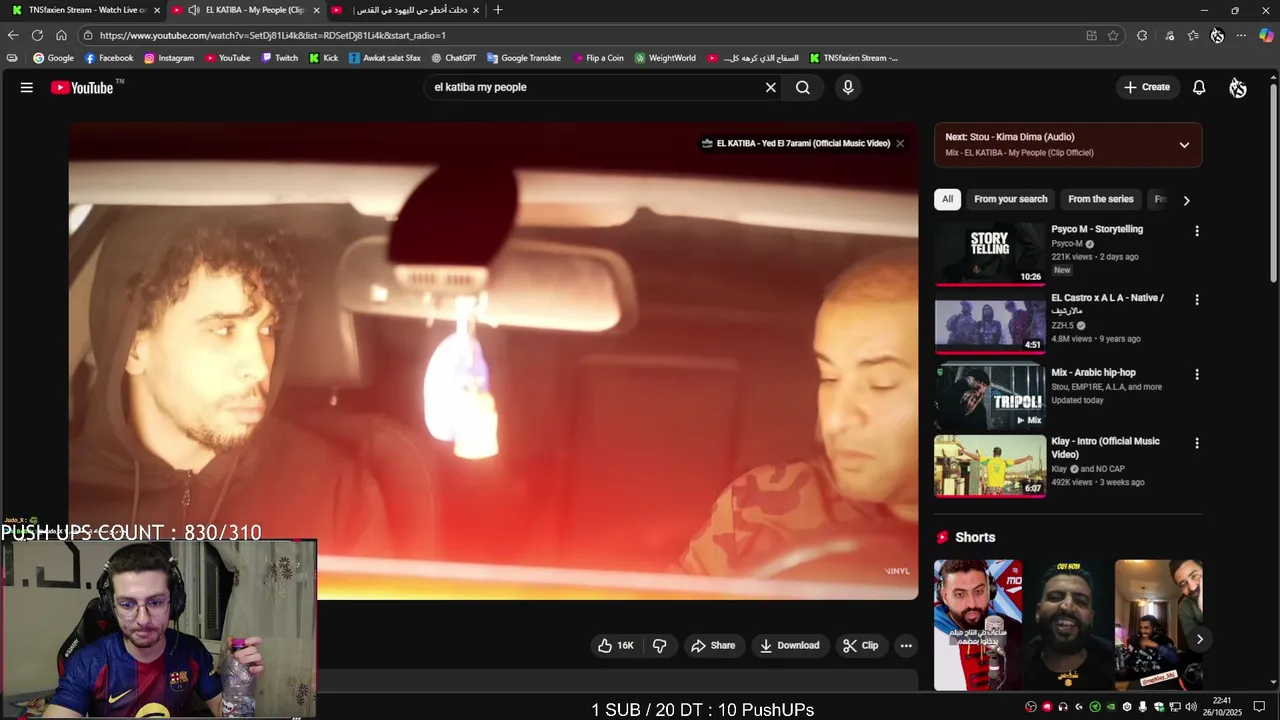Open browser extensions puzzle icon

tap(1142, 35)
